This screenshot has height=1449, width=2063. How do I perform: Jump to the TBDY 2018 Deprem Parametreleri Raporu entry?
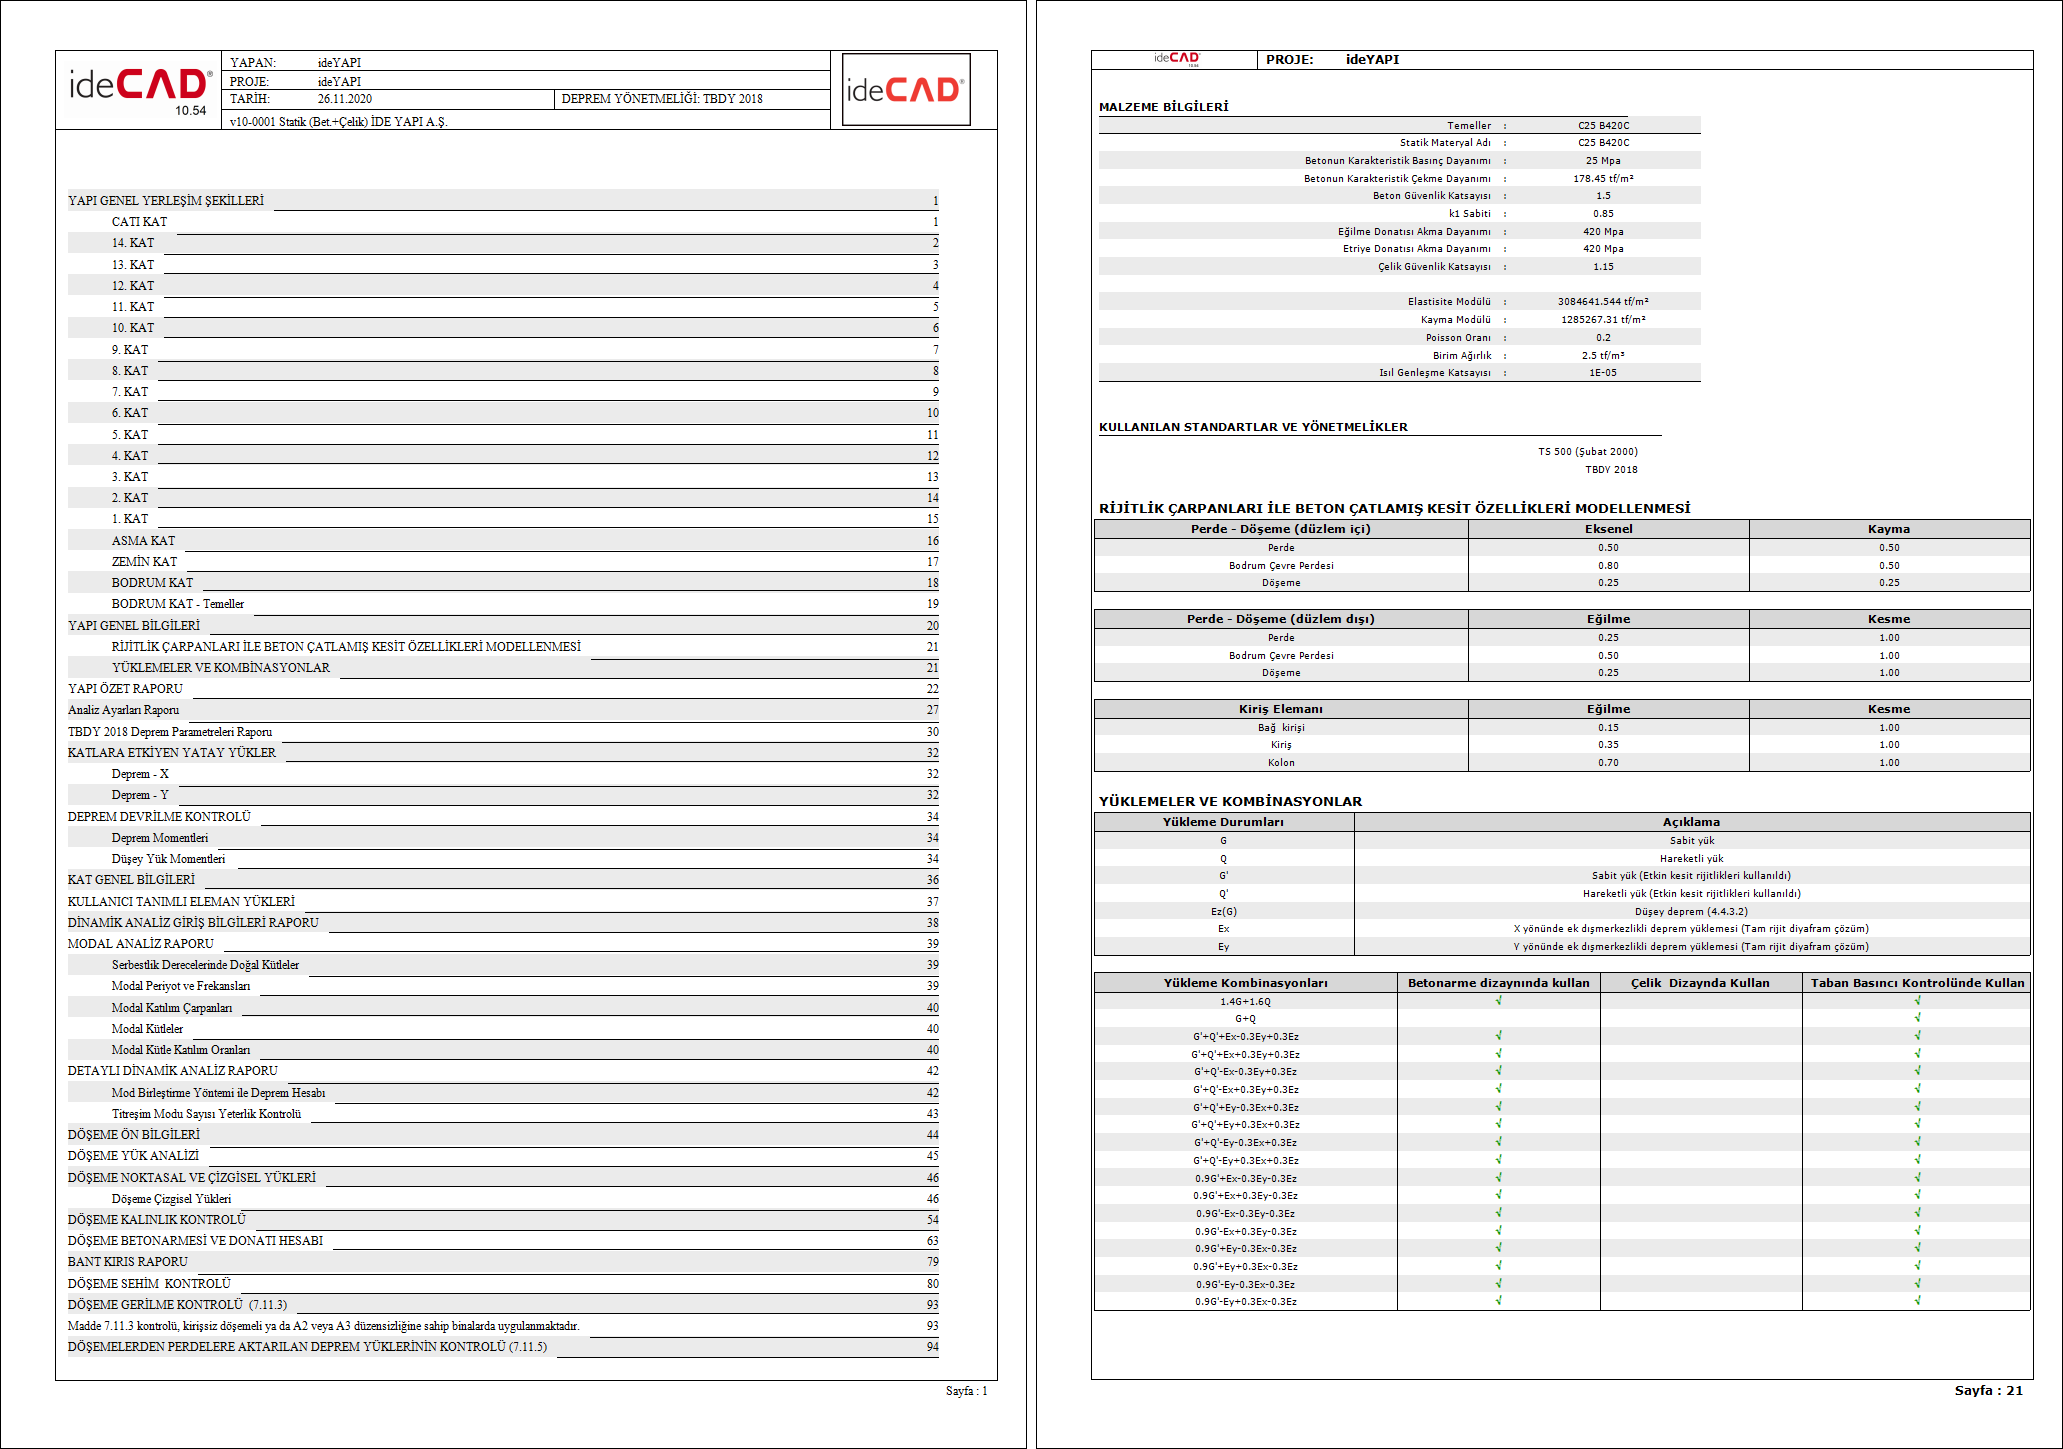click(x=170, y=732)
